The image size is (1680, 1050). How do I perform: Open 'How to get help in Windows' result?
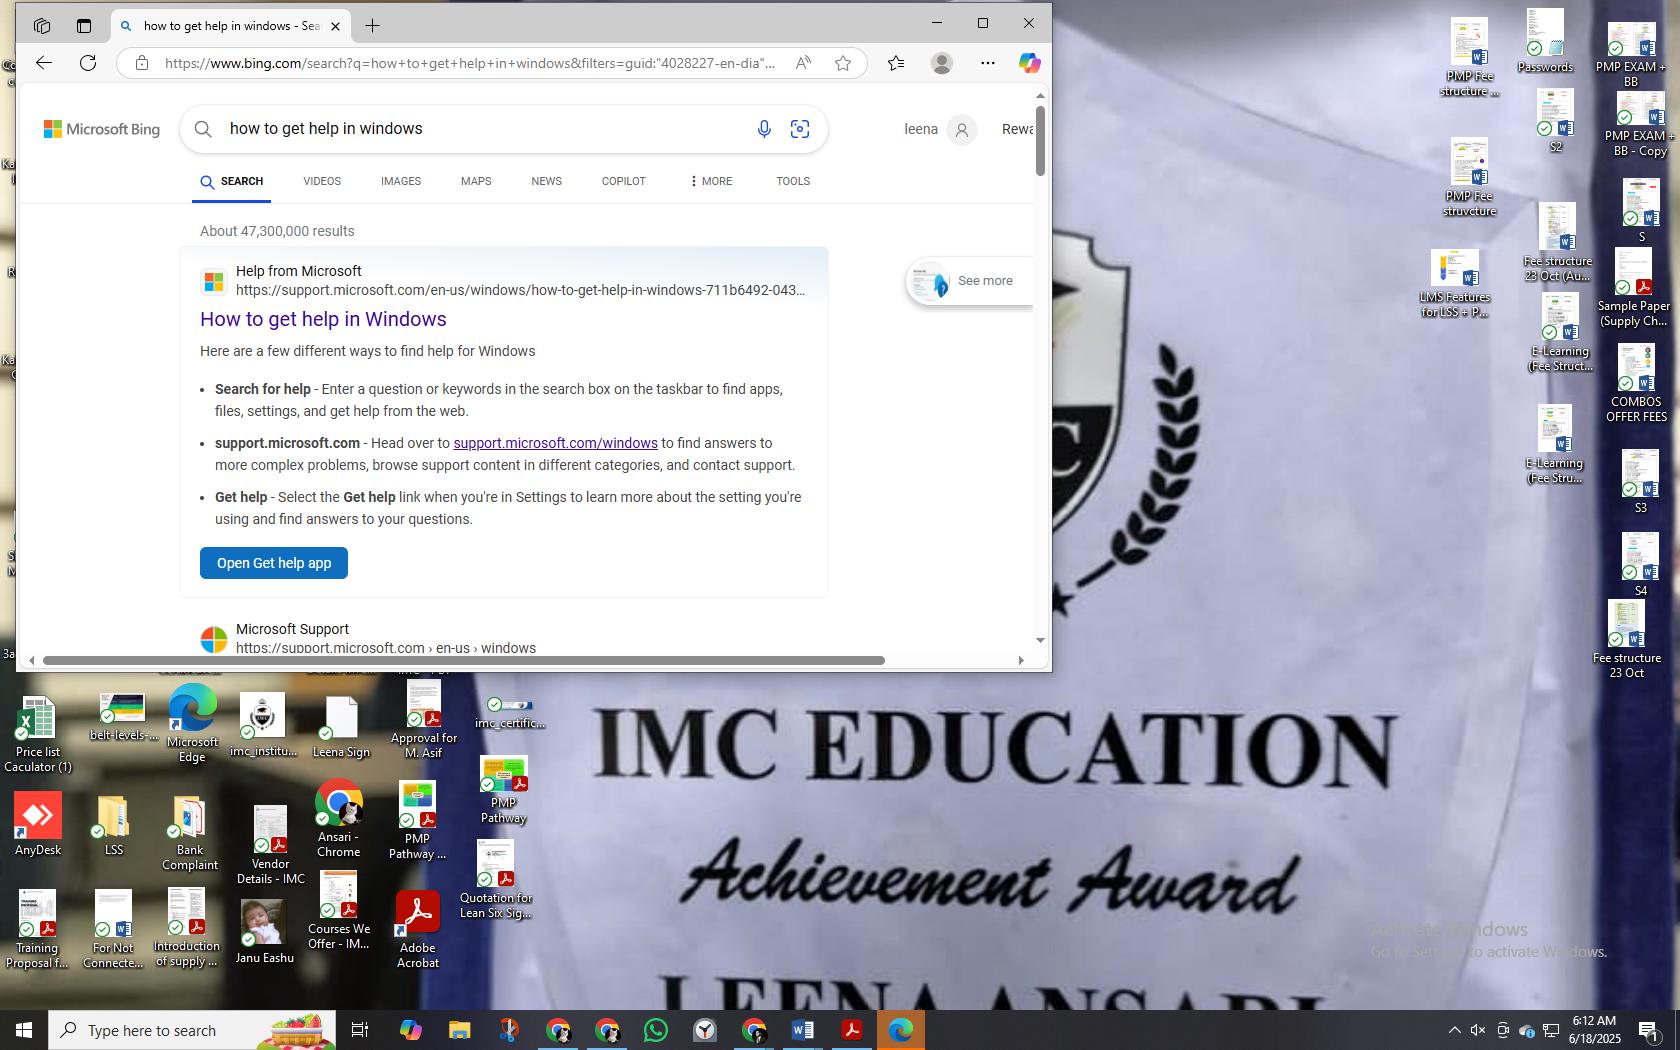pyautogui.click(x=323, y=319)
